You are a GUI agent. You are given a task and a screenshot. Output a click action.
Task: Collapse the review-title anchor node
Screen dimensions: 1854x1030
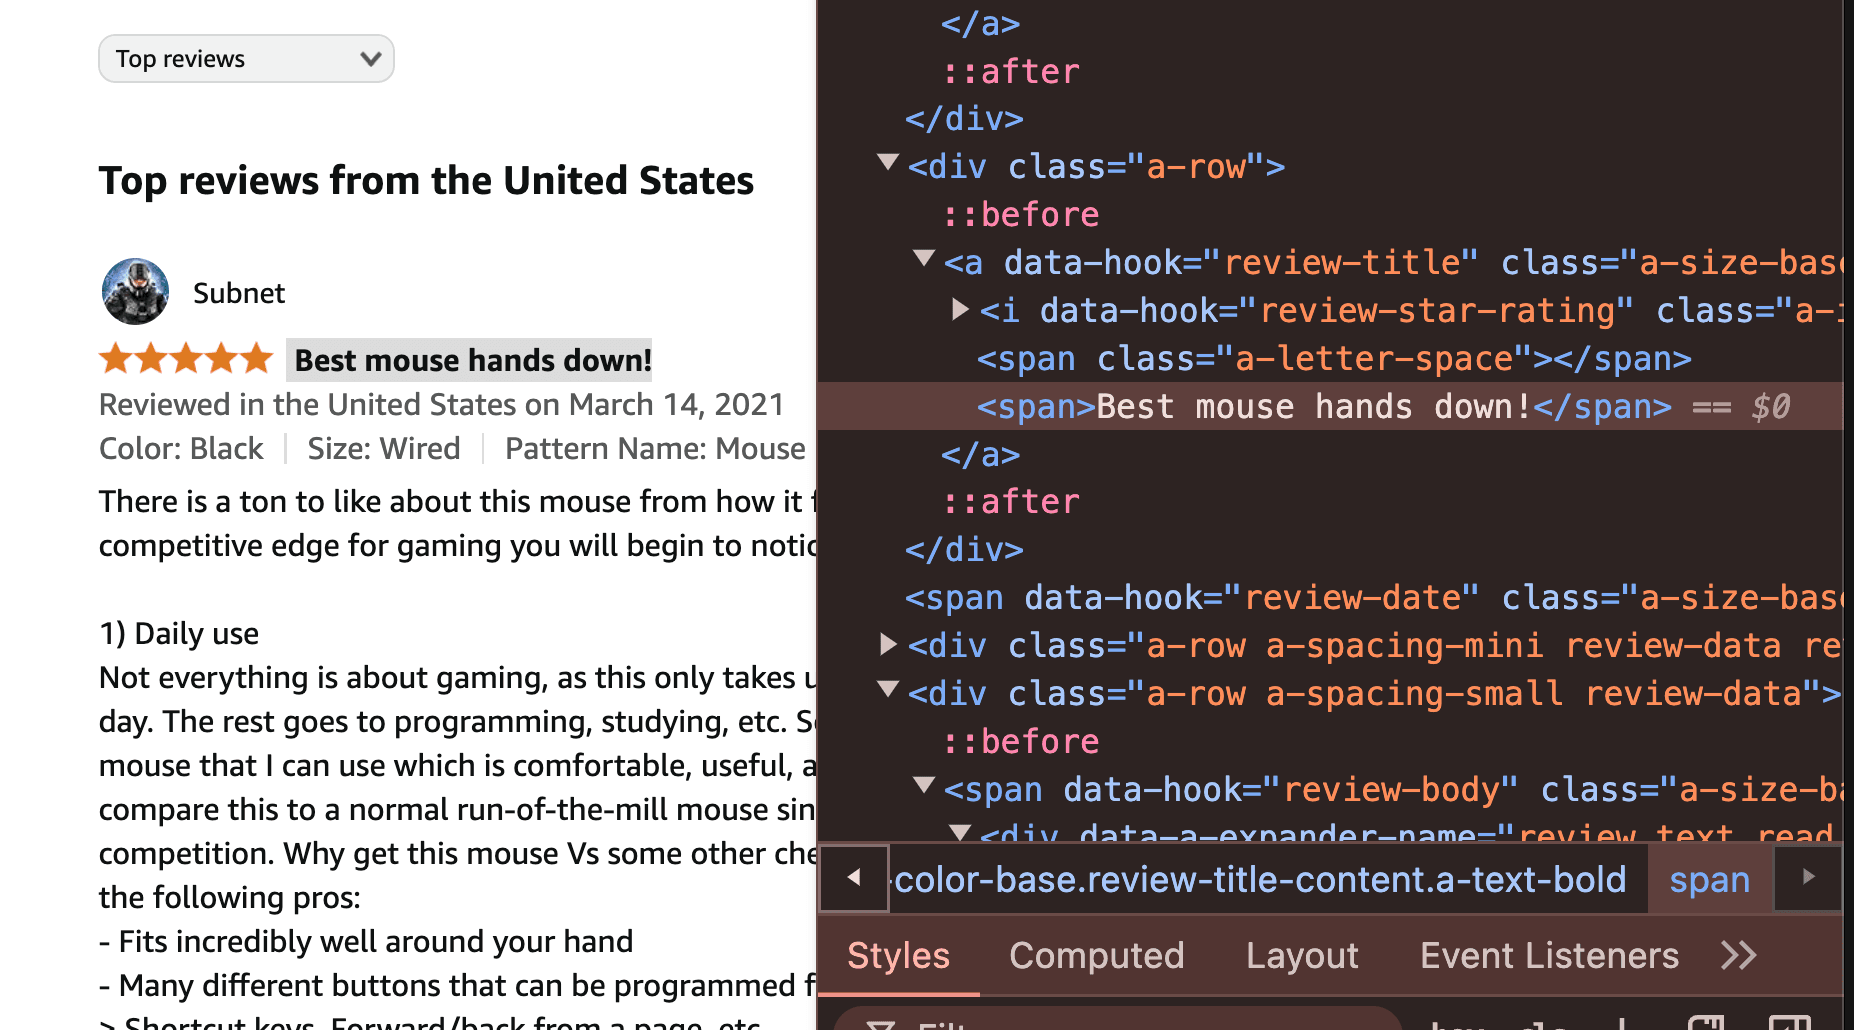(924, 259)
